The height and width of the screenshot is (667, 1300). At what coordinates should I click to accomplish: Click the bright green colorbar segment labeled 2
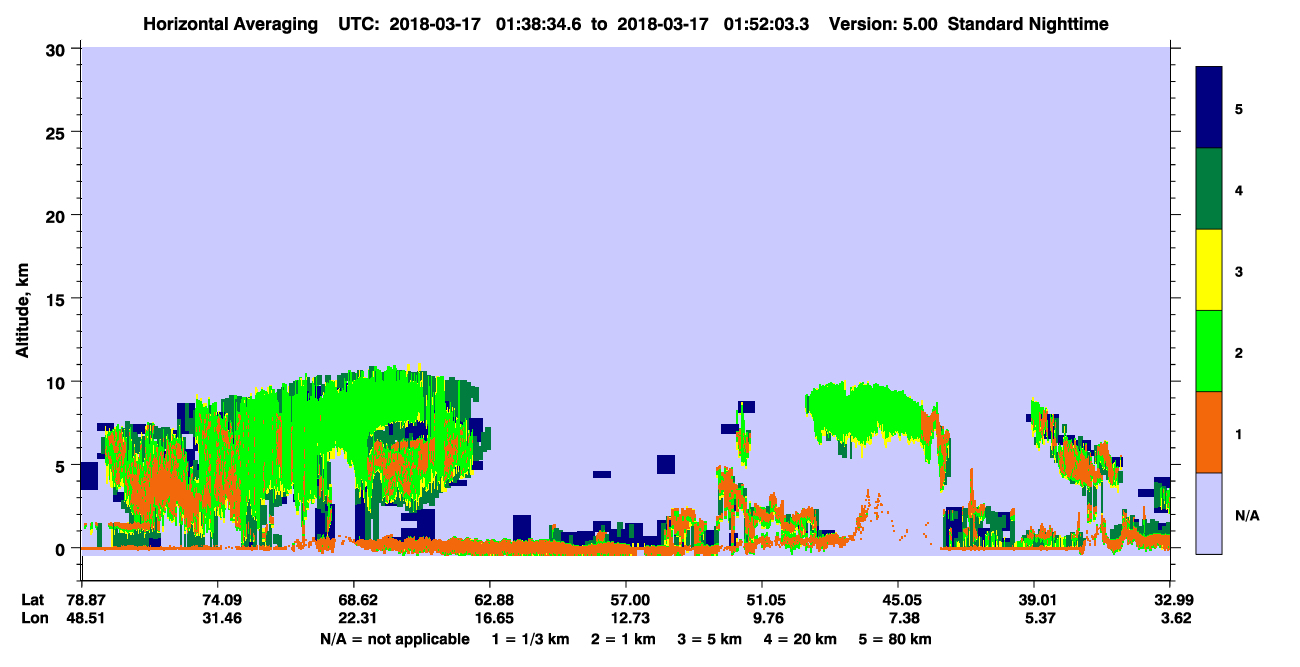click(1209, 351)
